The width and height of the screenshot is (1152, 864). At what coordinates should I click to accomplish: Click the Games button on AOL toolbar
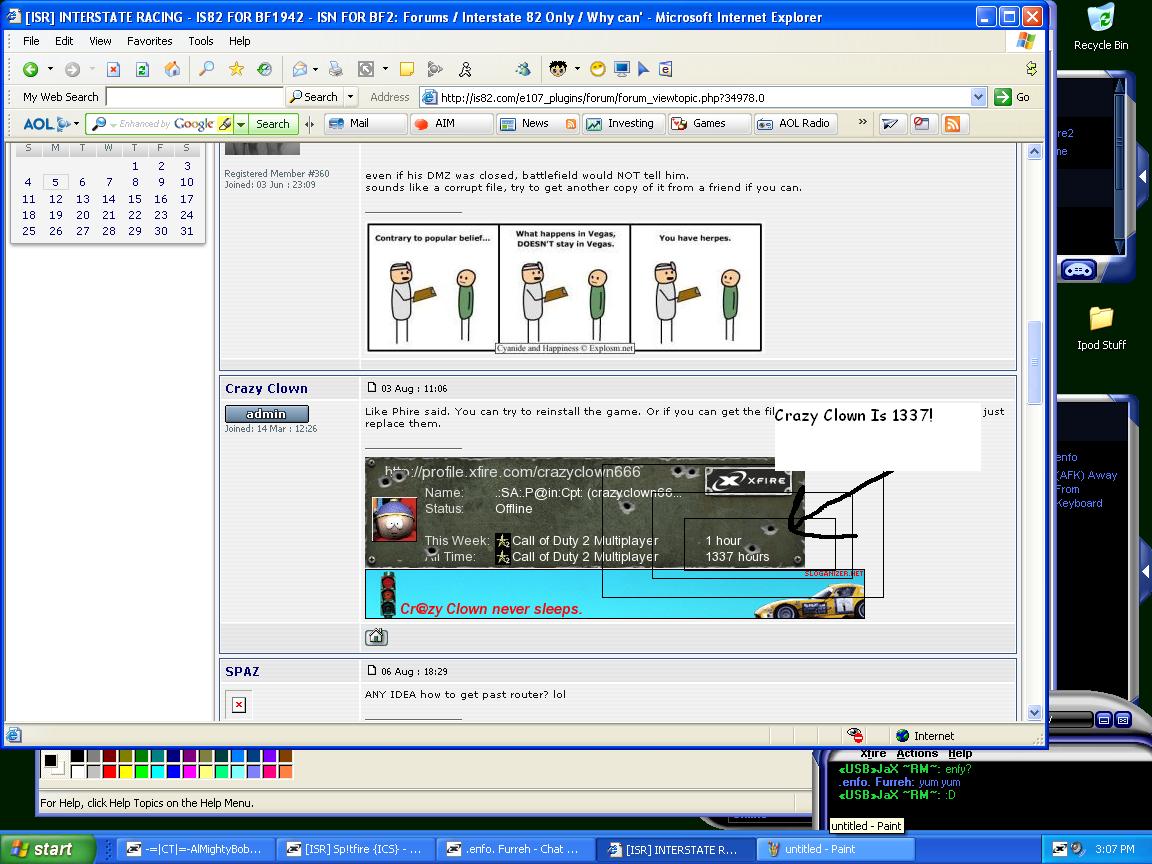(709, 123)
